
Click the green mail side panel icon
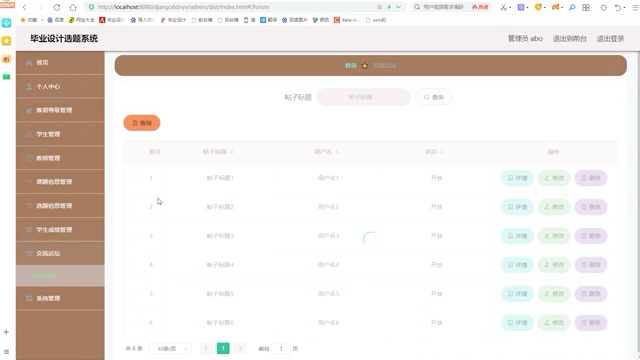click(7, 77)
